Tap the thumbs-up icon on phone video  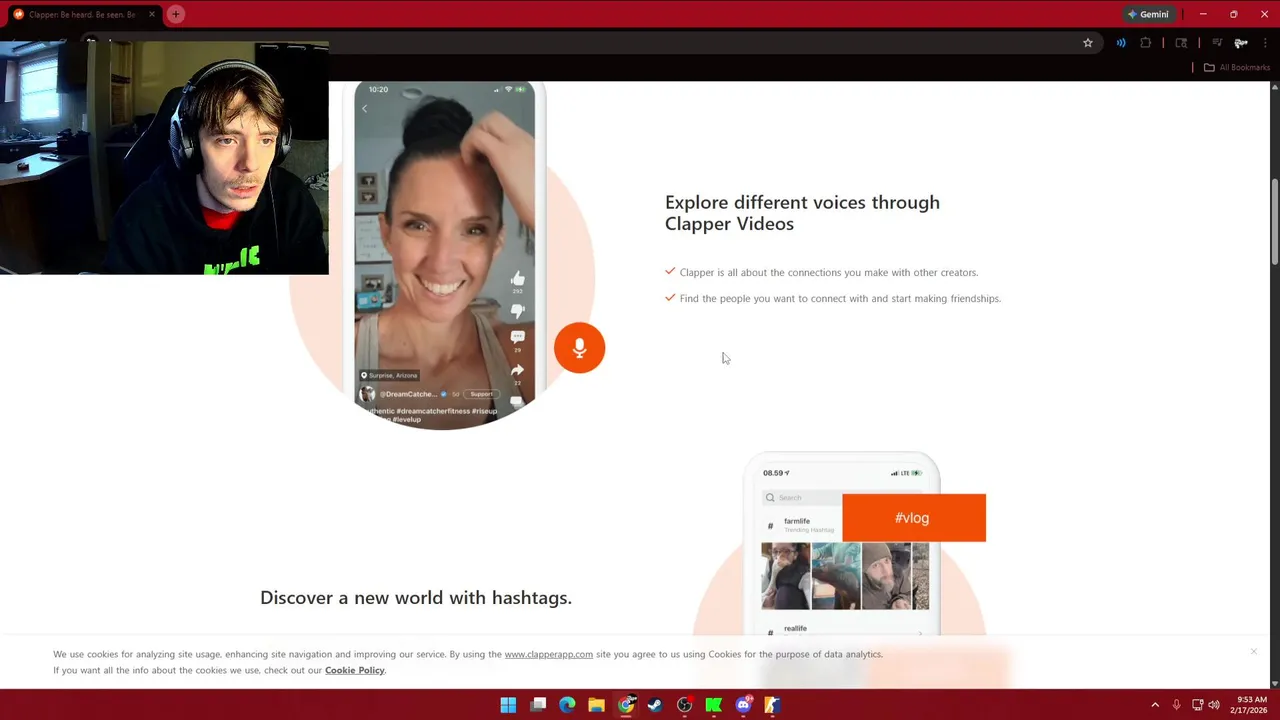[x=517, y=279]
